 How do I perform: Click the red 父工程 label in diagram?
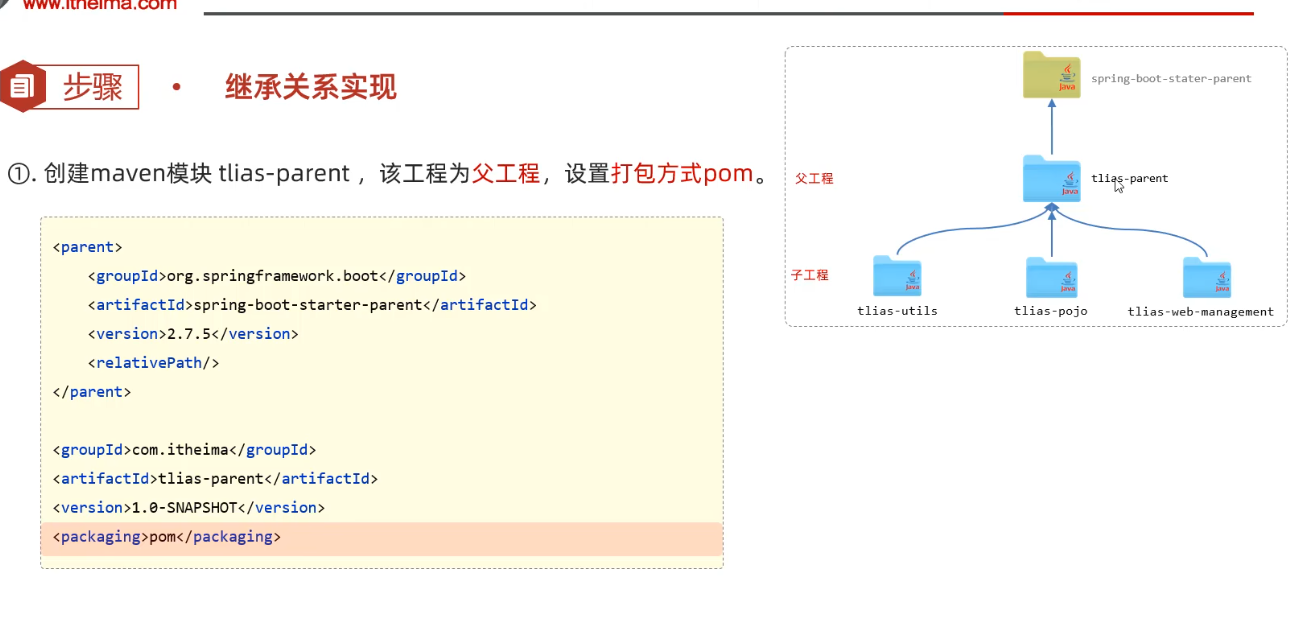(814, 179)
